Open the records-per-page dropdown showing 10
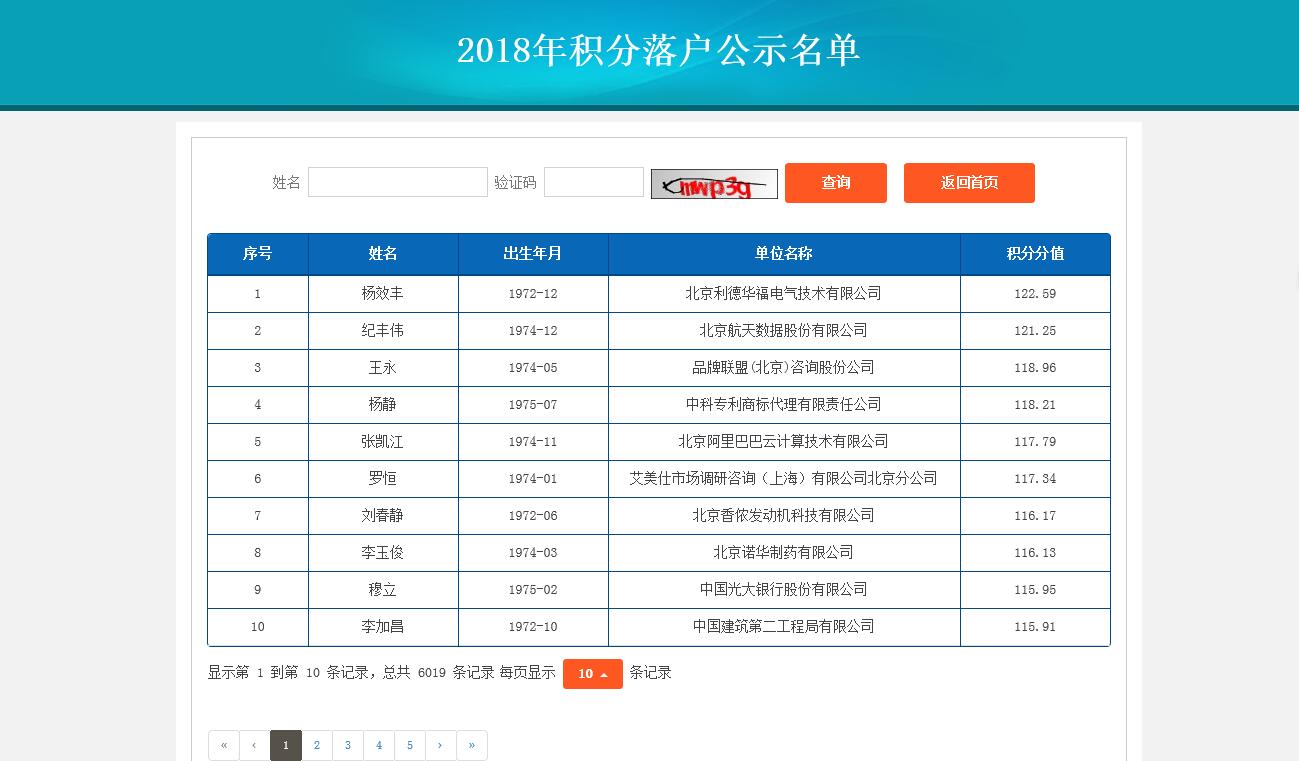 tap(593, 674)
